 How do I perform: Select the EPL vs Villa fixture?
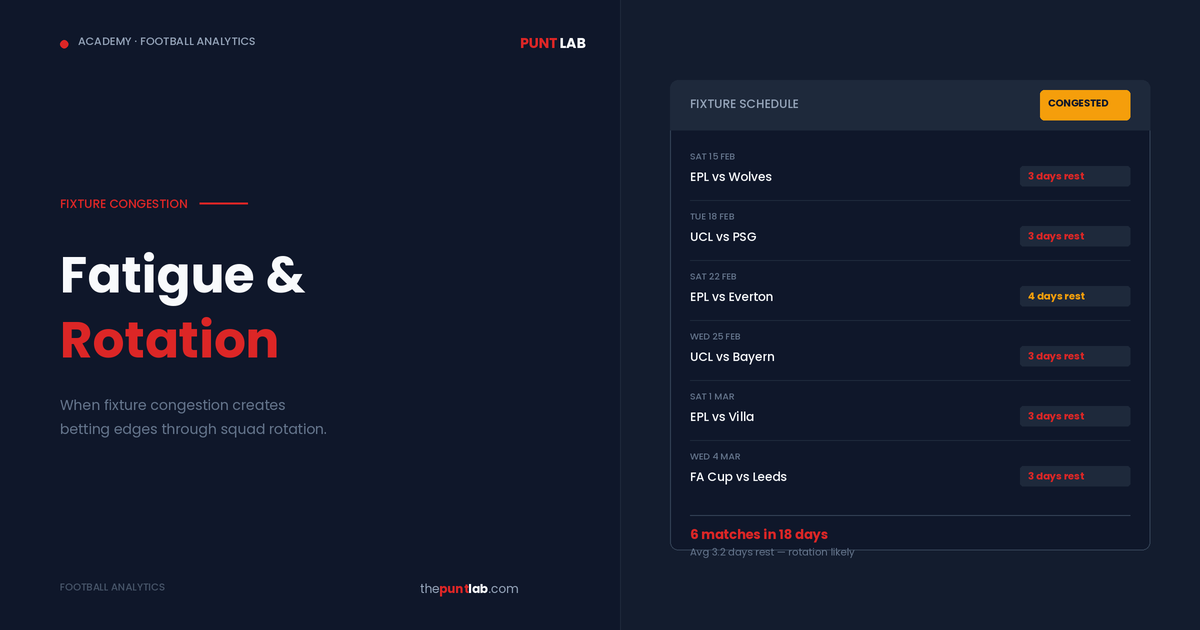pyautogui.click(x=722, y=417)
